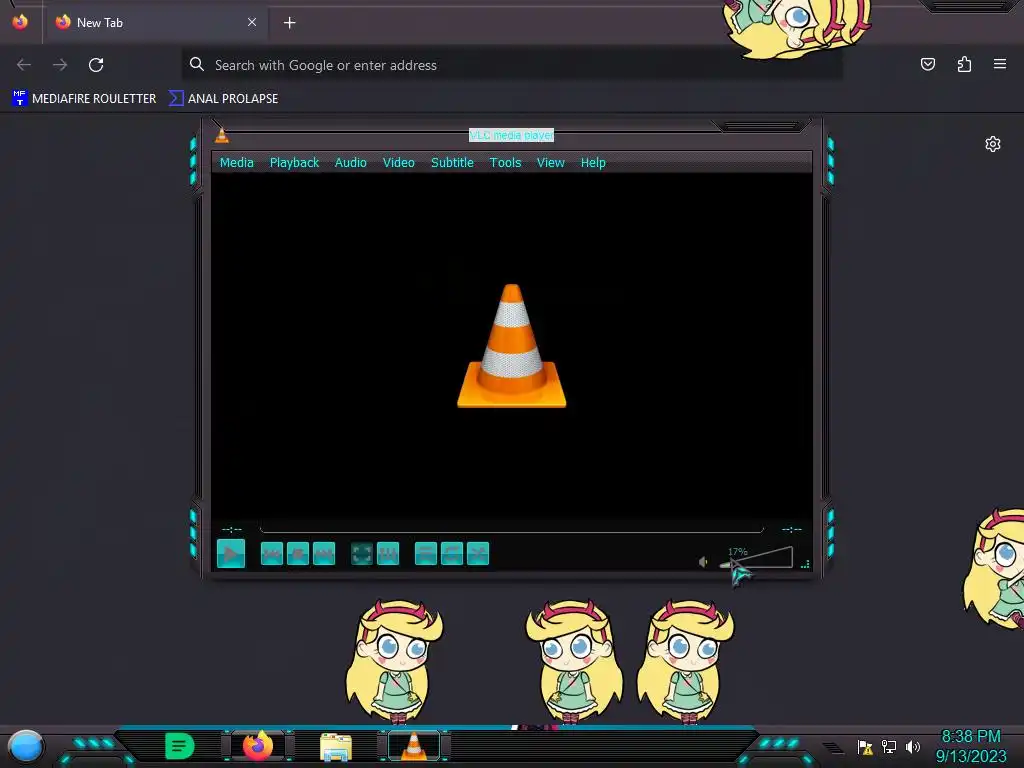Viewport: 1024px width, 768px height.
Task: Mute audio via VLC speaker icon
Action: tap(703, 562)
